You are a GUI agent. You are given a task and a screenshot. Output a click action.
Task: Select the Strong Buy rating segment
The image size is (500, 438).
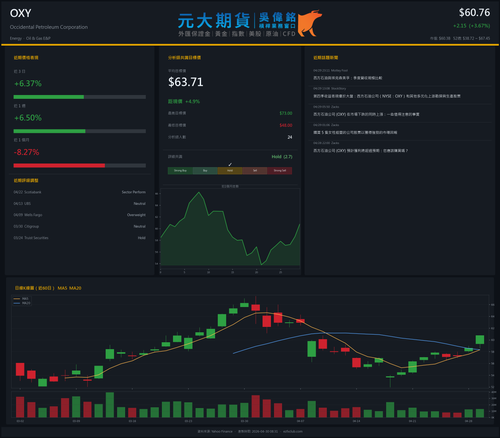180,171
